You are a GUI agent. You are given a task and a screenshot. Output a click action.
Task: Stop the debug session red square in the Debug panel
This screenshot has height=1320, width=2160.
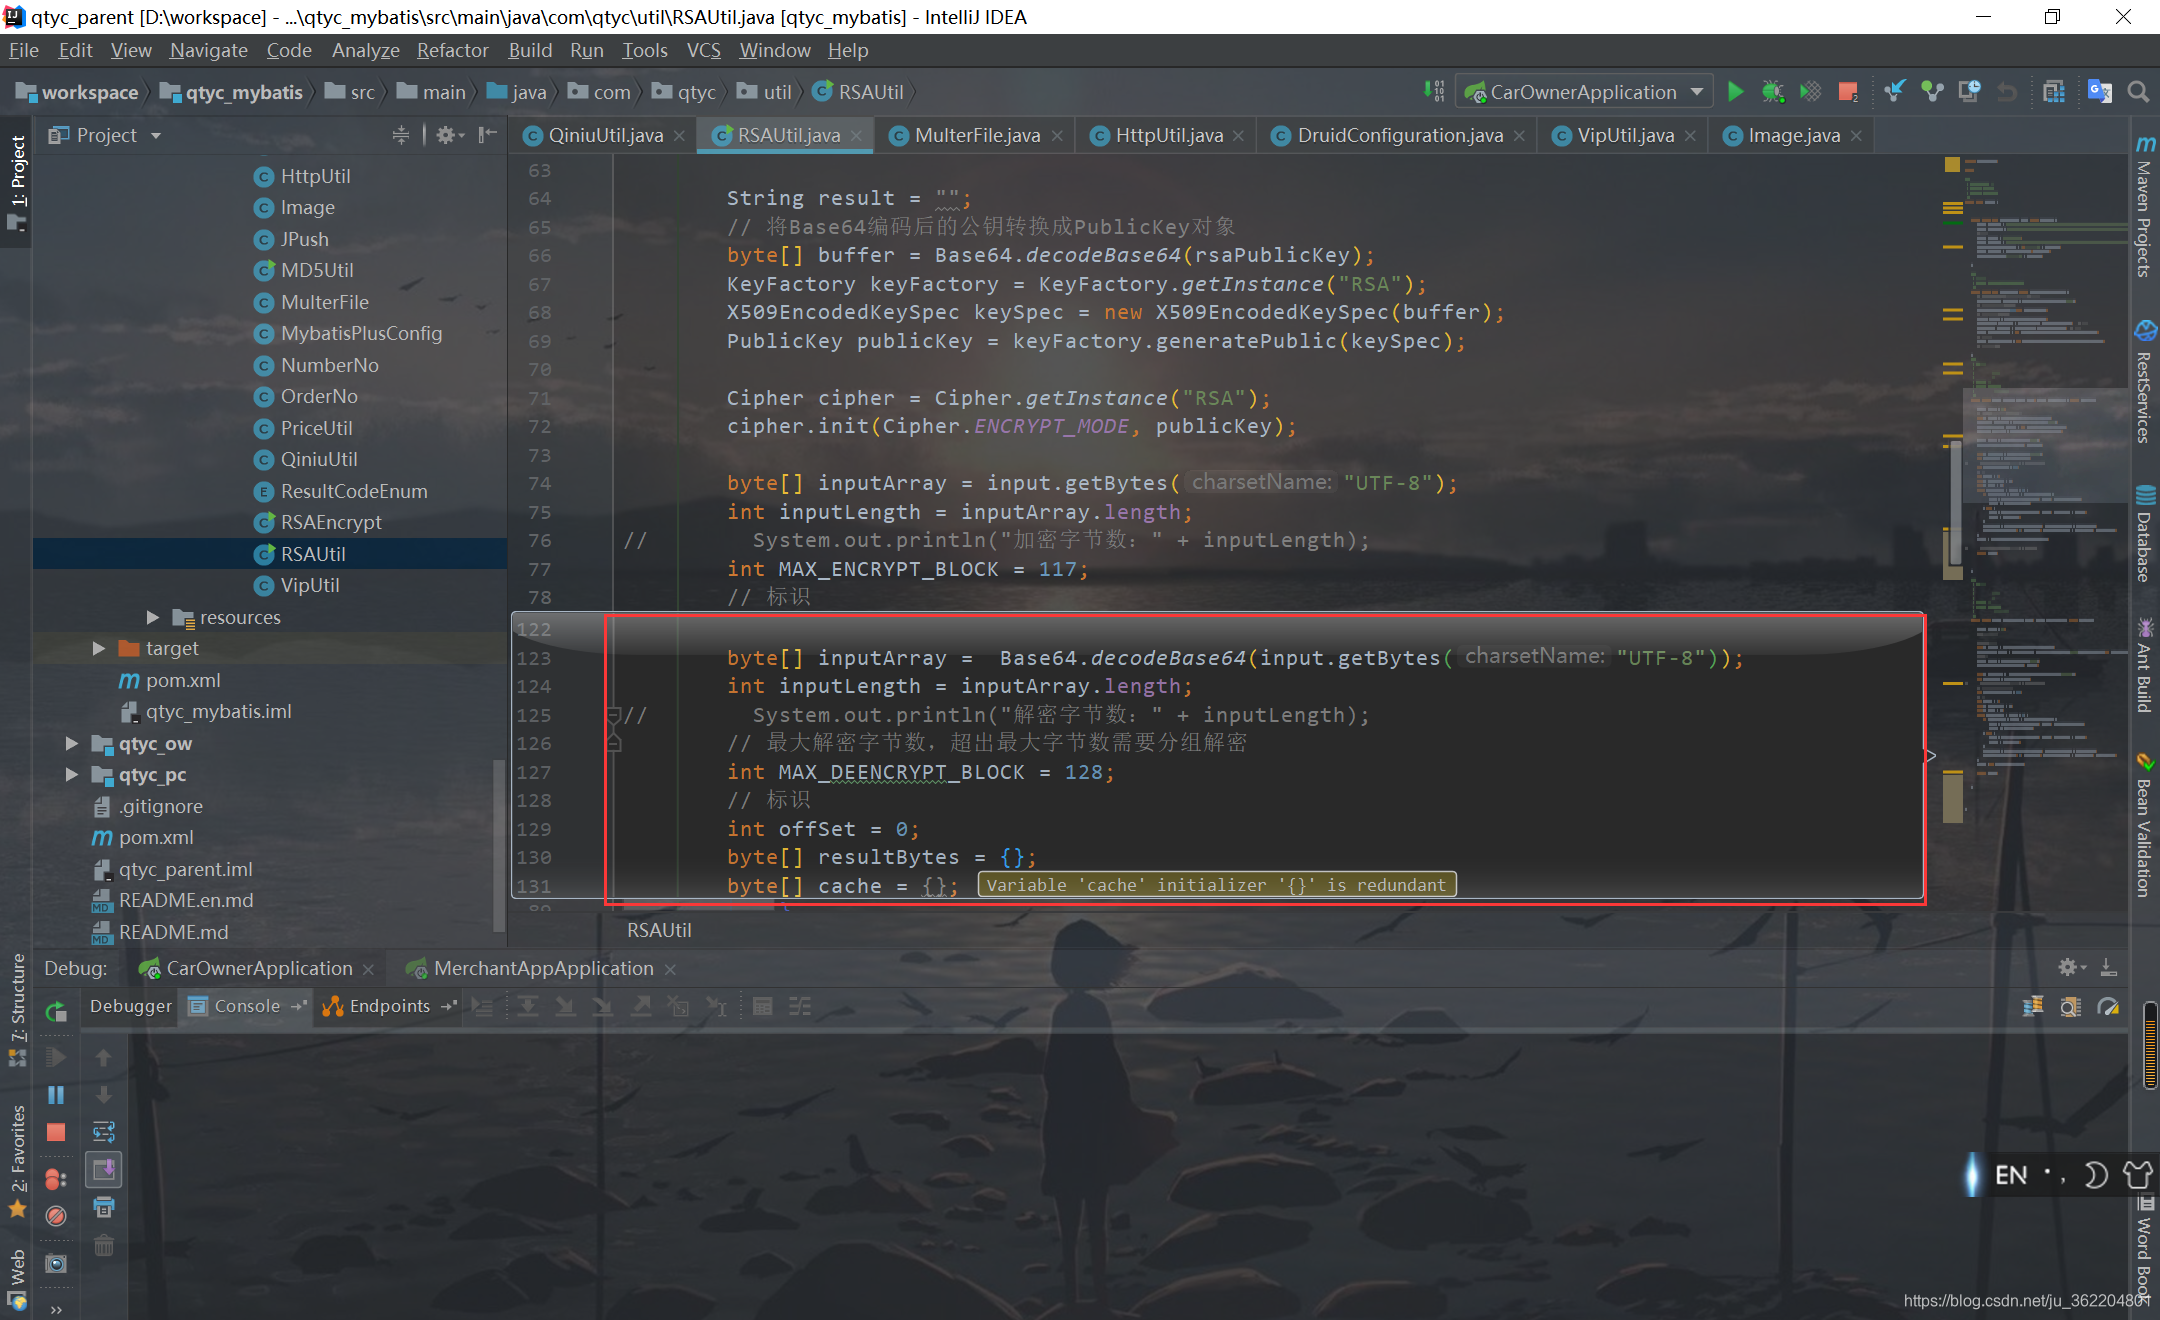(x=56, y=1132)
